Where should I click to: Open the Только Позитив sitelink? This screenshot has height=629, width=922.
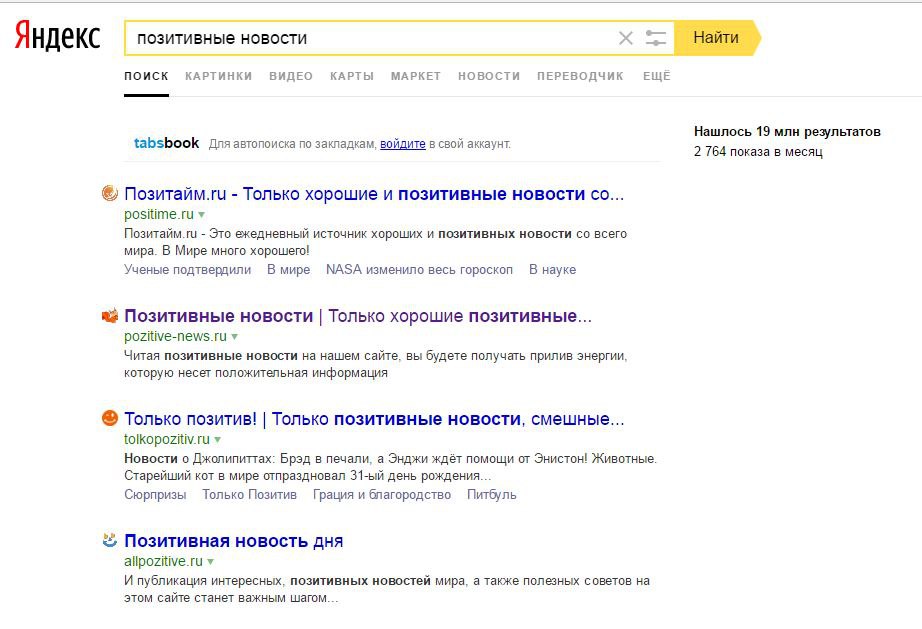tap(249, 495)
